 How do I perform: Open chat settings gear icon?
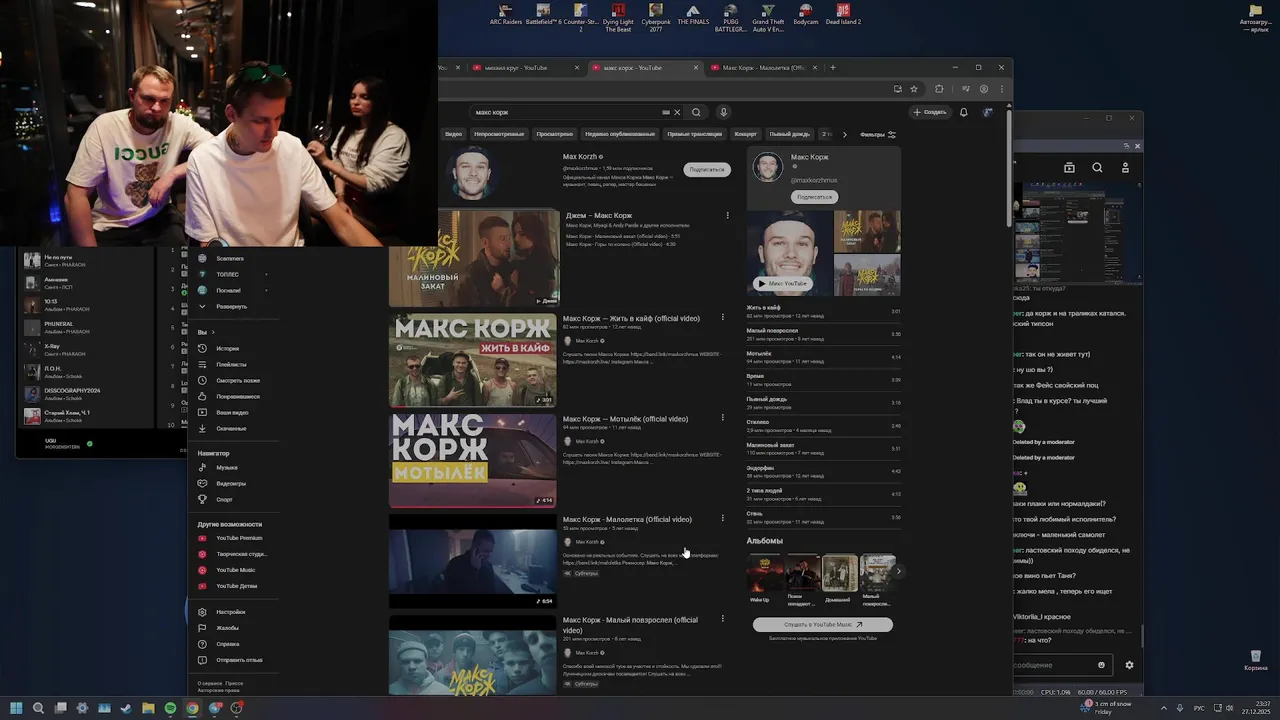(x=1130, y=665)
